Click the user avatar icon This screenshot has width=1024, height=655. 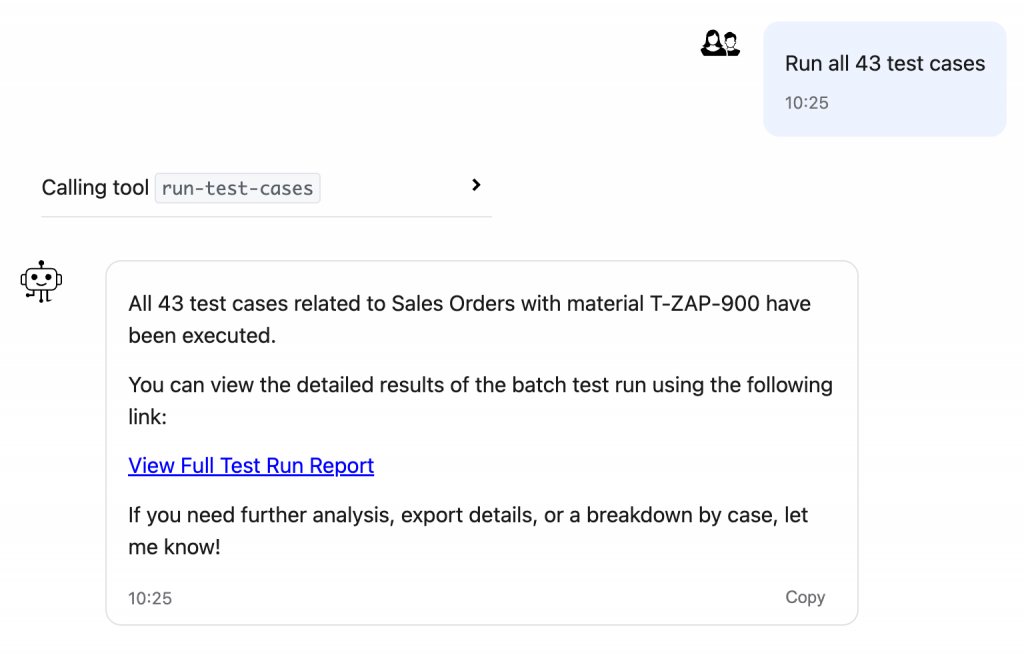pos(720,44)
